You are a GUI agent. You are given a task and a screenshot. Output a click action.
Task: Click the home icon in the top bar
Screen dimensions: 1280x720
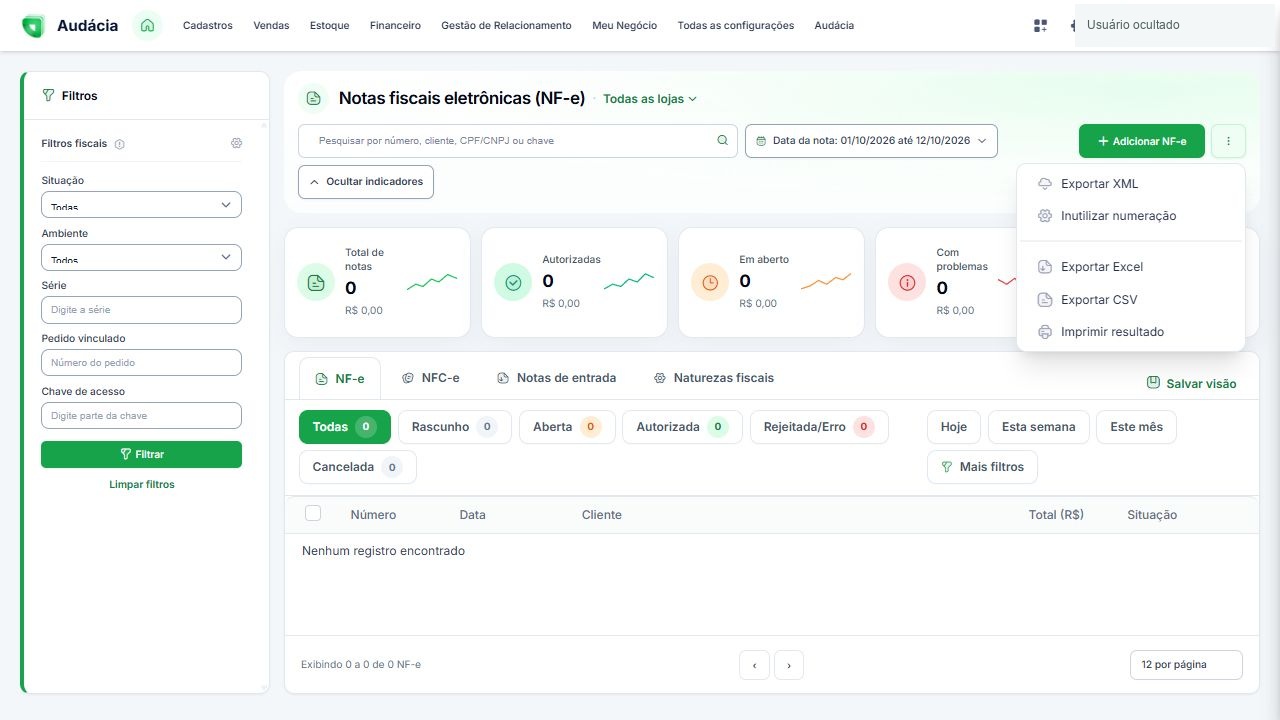coord(147,25)
